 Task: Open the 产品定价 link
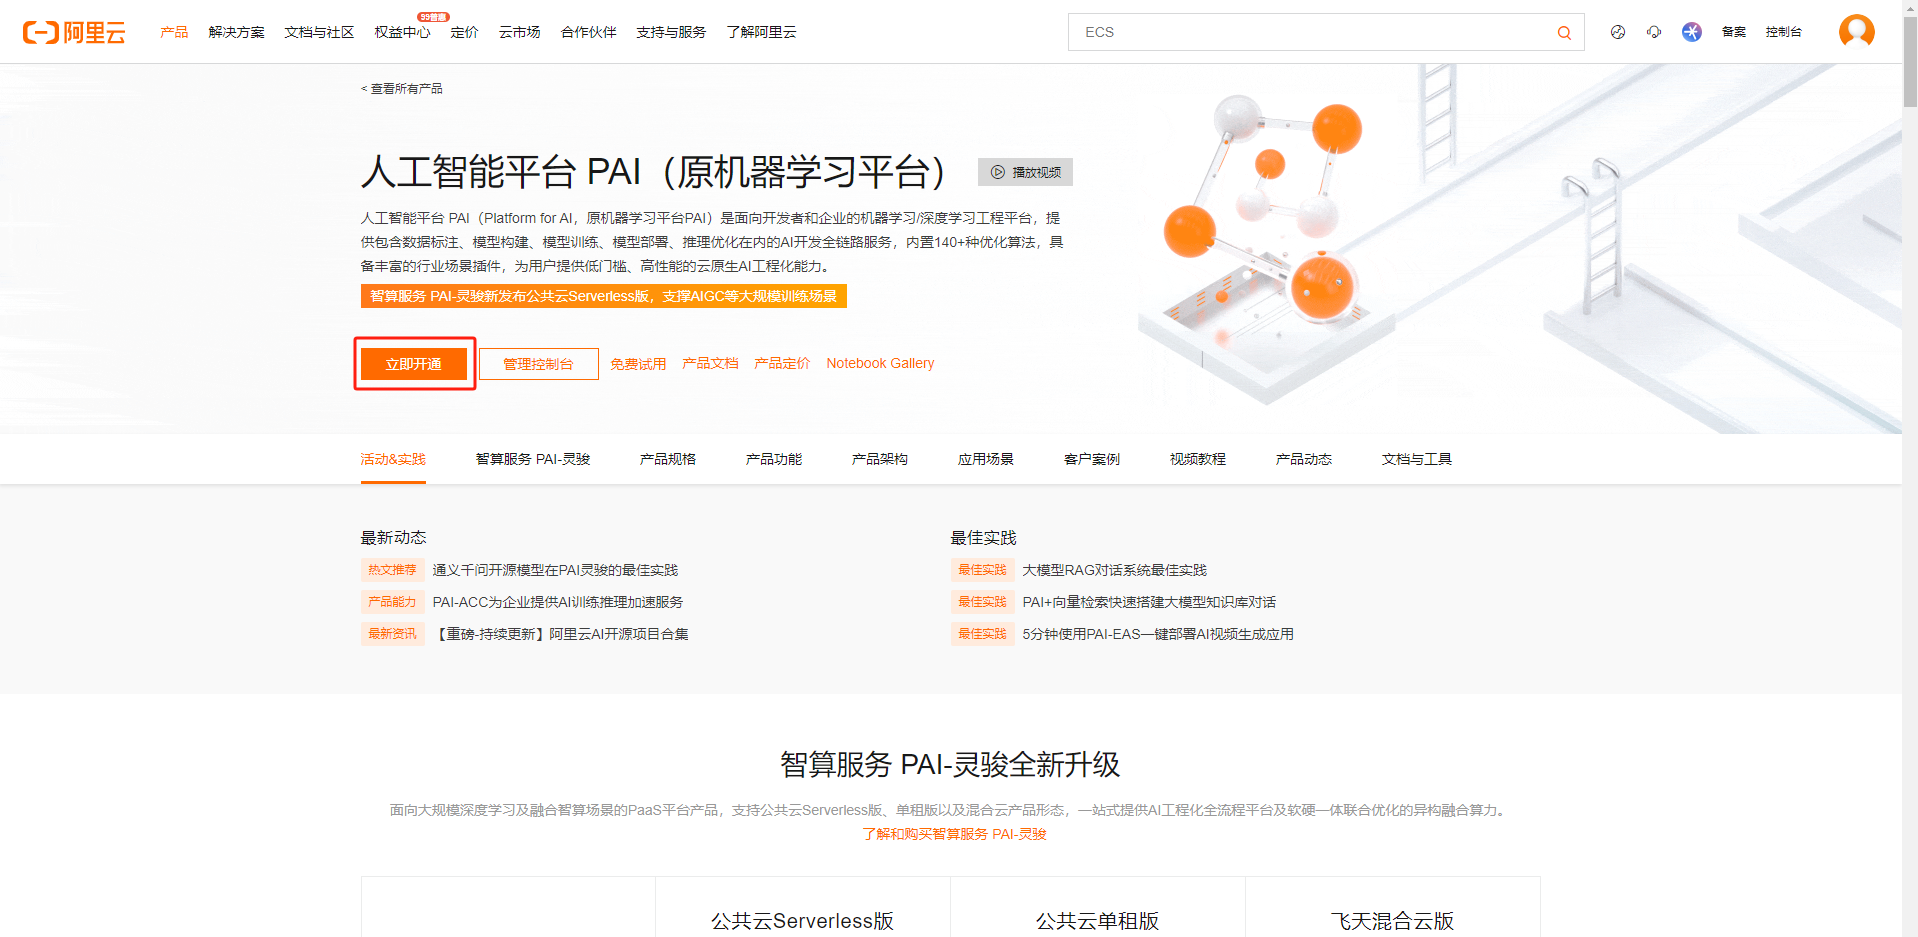(x=782, y=363)
